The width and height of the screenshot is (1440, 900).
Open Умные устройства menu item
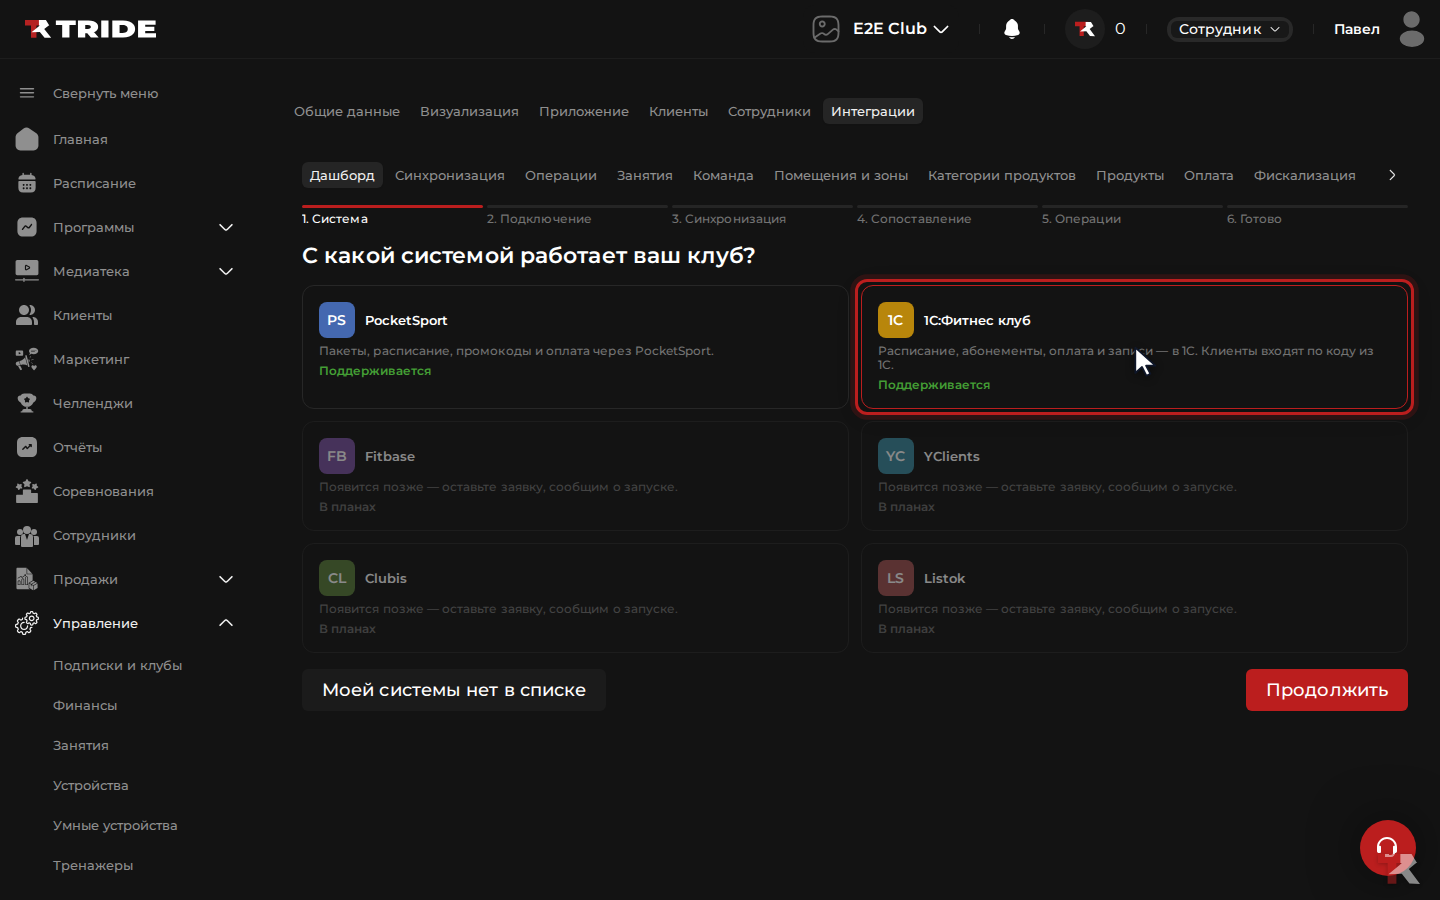pyautogui.click(x=115, y=825)
